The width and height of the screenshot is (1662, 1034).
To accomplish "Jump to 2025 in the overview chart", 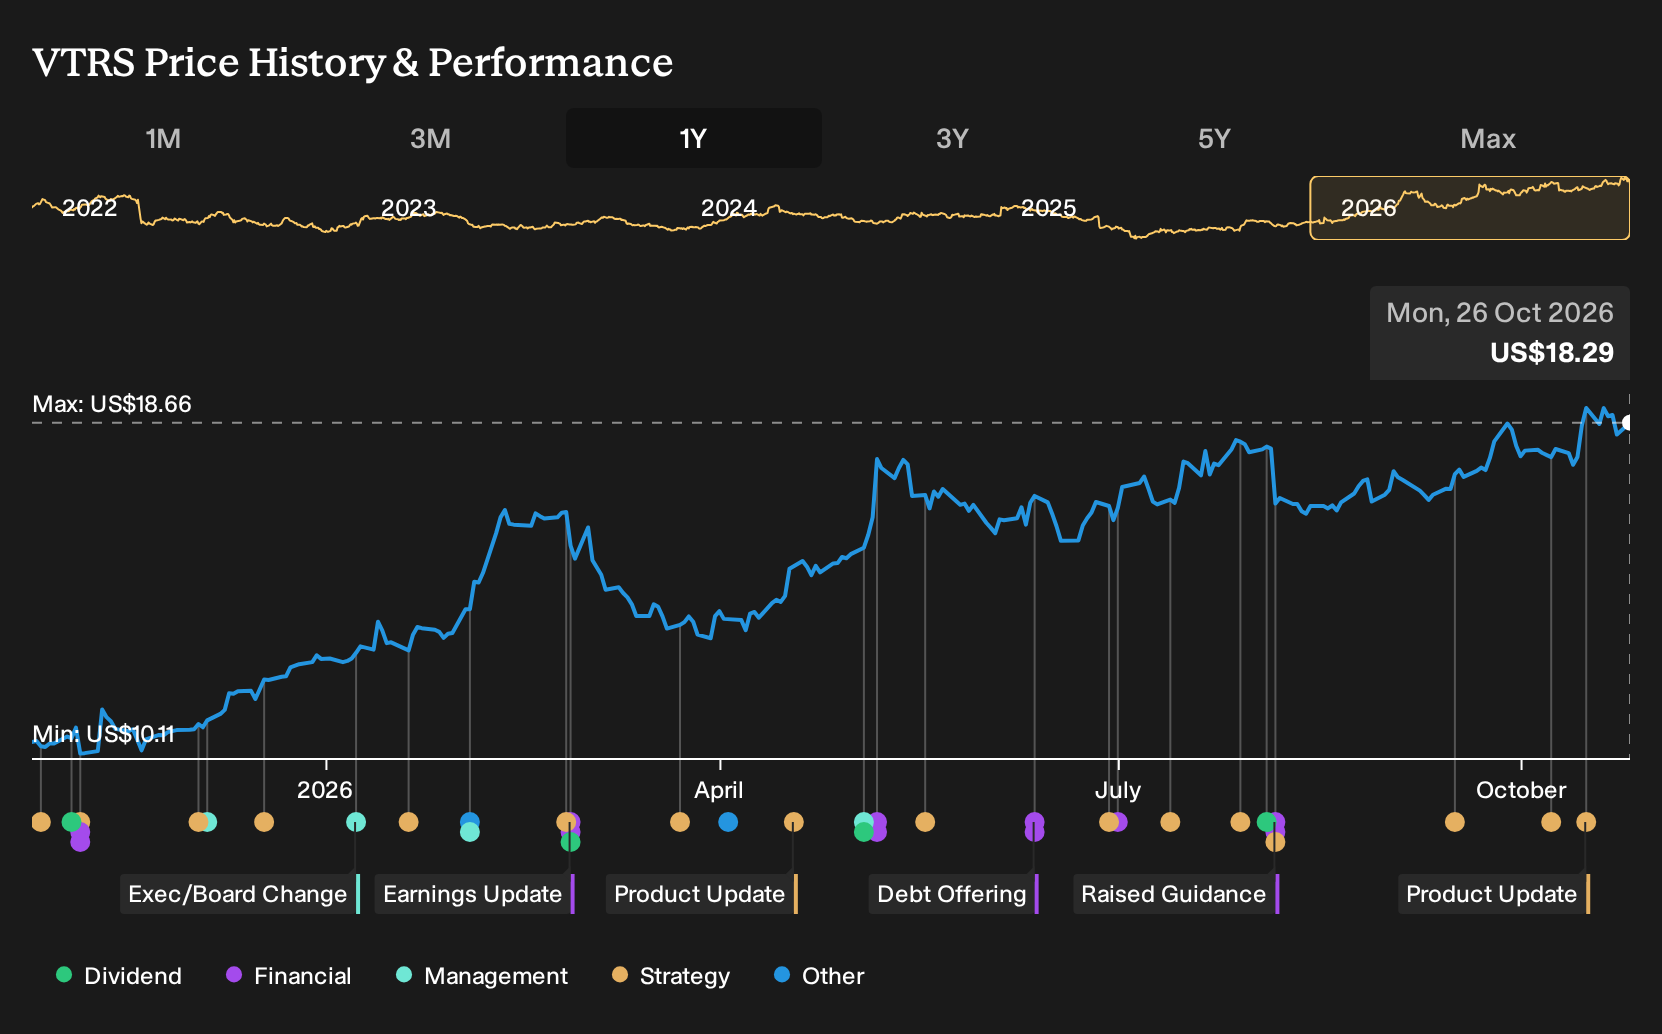I will (x=1048, y=208).
